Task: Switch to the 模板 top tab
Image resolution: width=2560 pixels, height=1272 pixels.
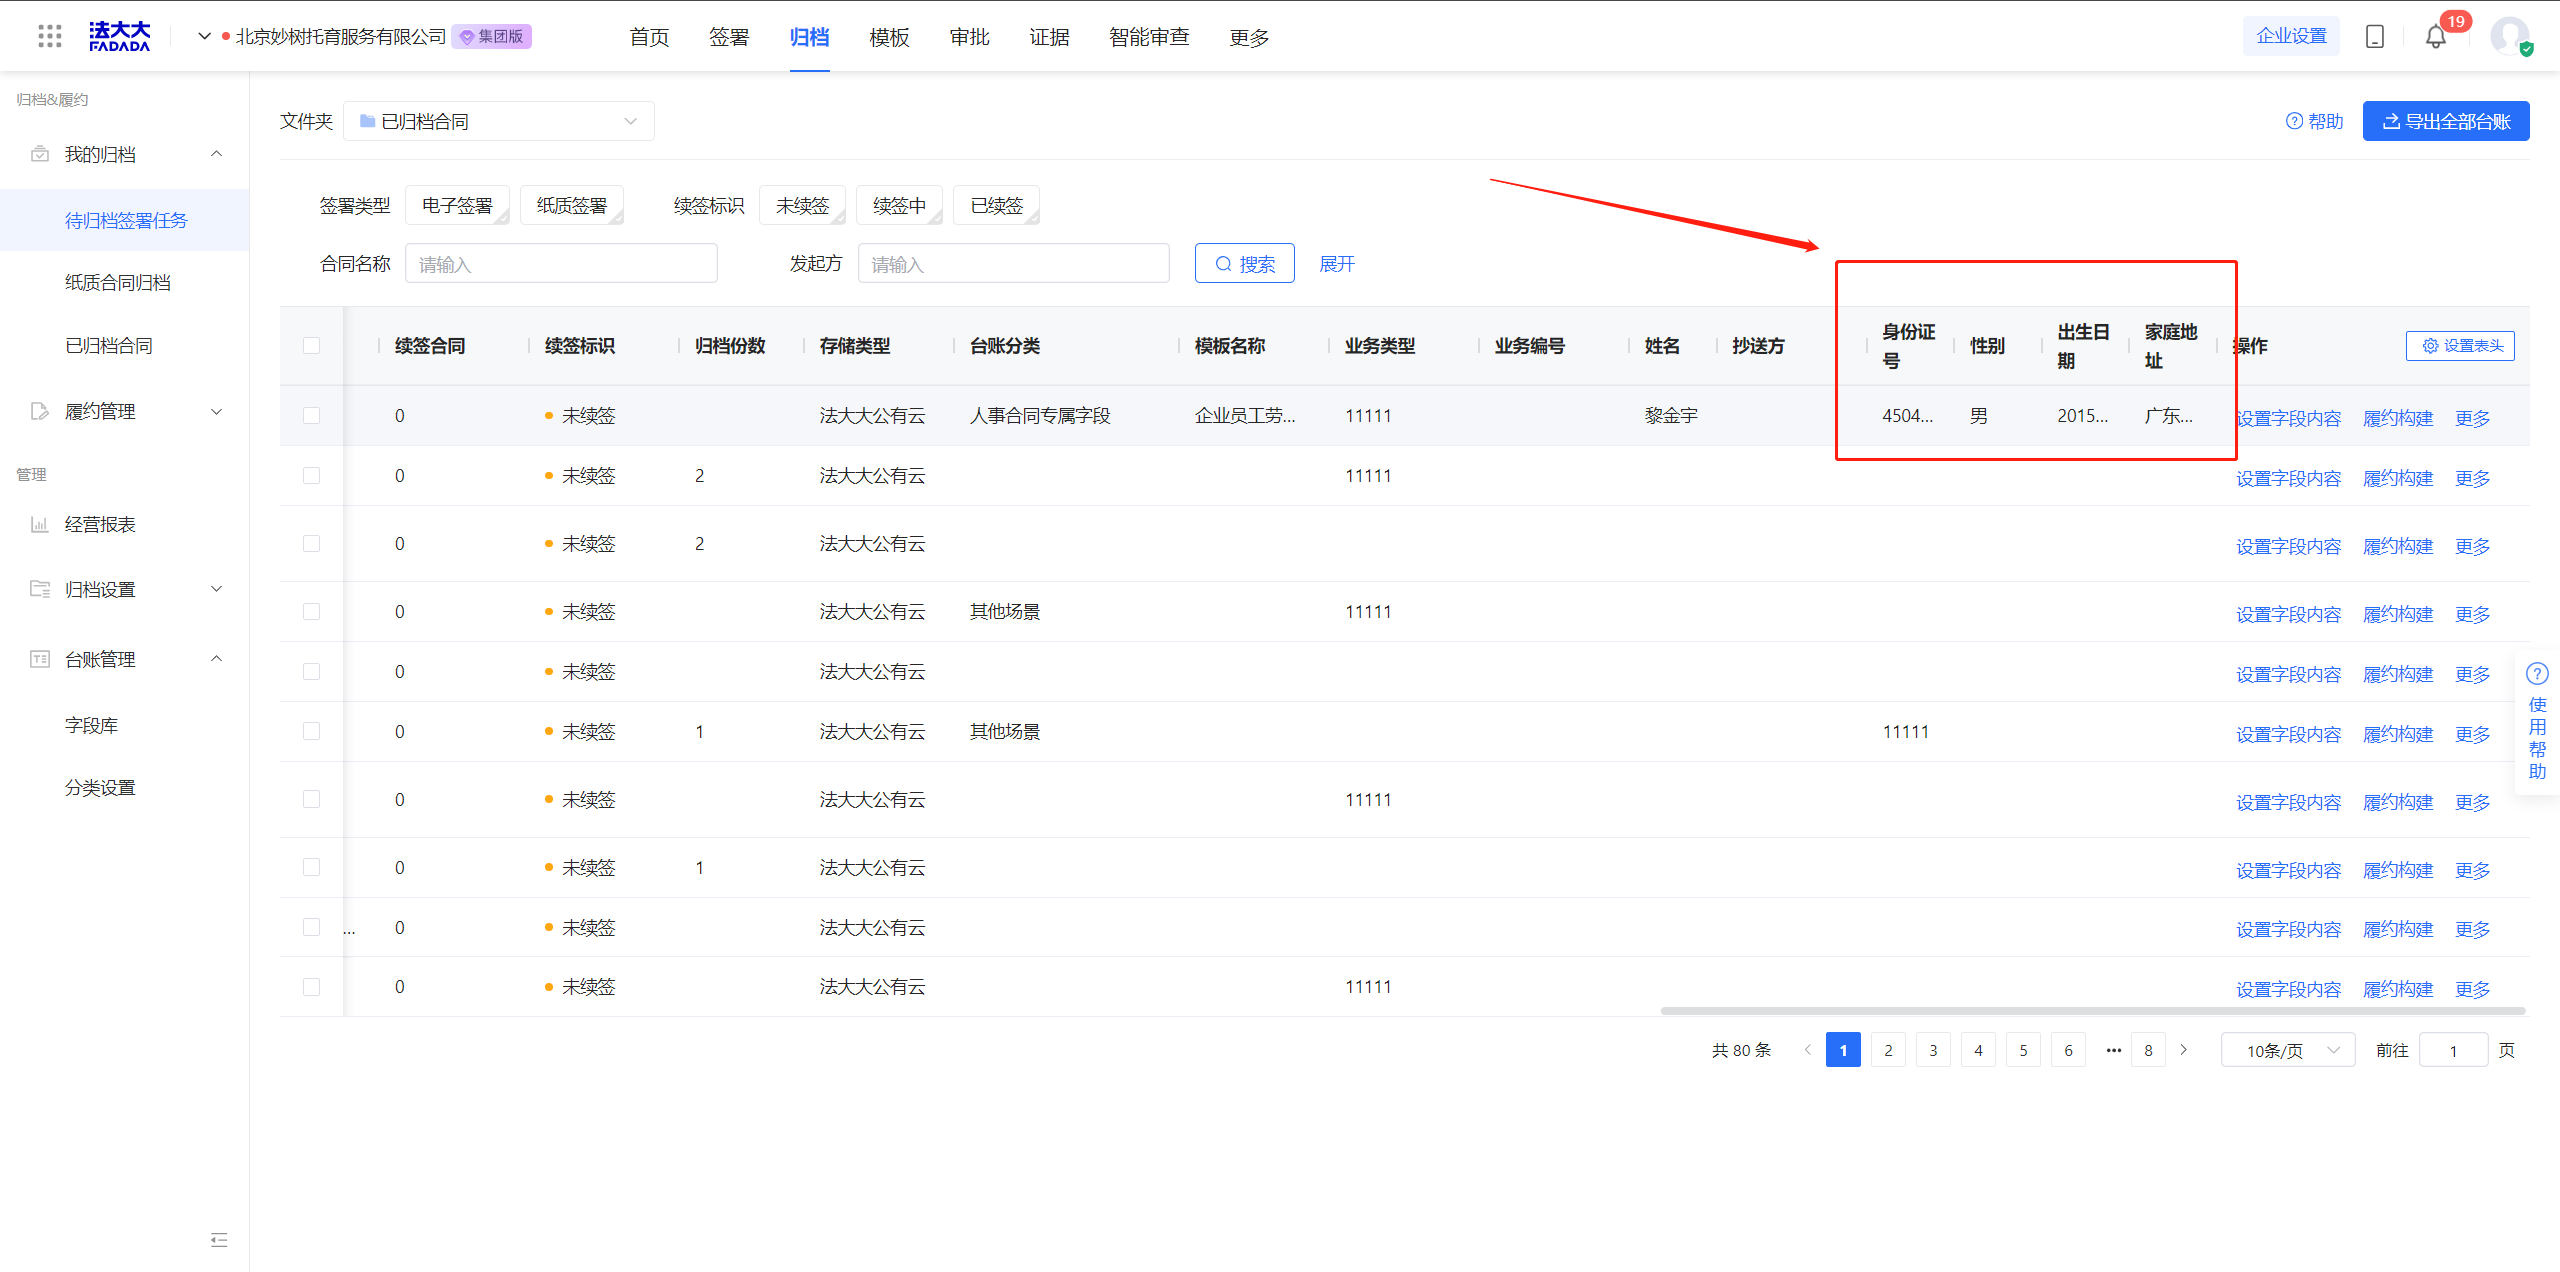Action: (x=889, y=37)
